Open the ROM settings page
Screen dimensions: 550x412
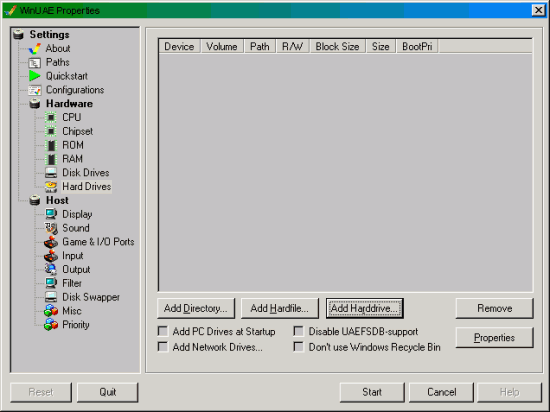coord(73,145)
